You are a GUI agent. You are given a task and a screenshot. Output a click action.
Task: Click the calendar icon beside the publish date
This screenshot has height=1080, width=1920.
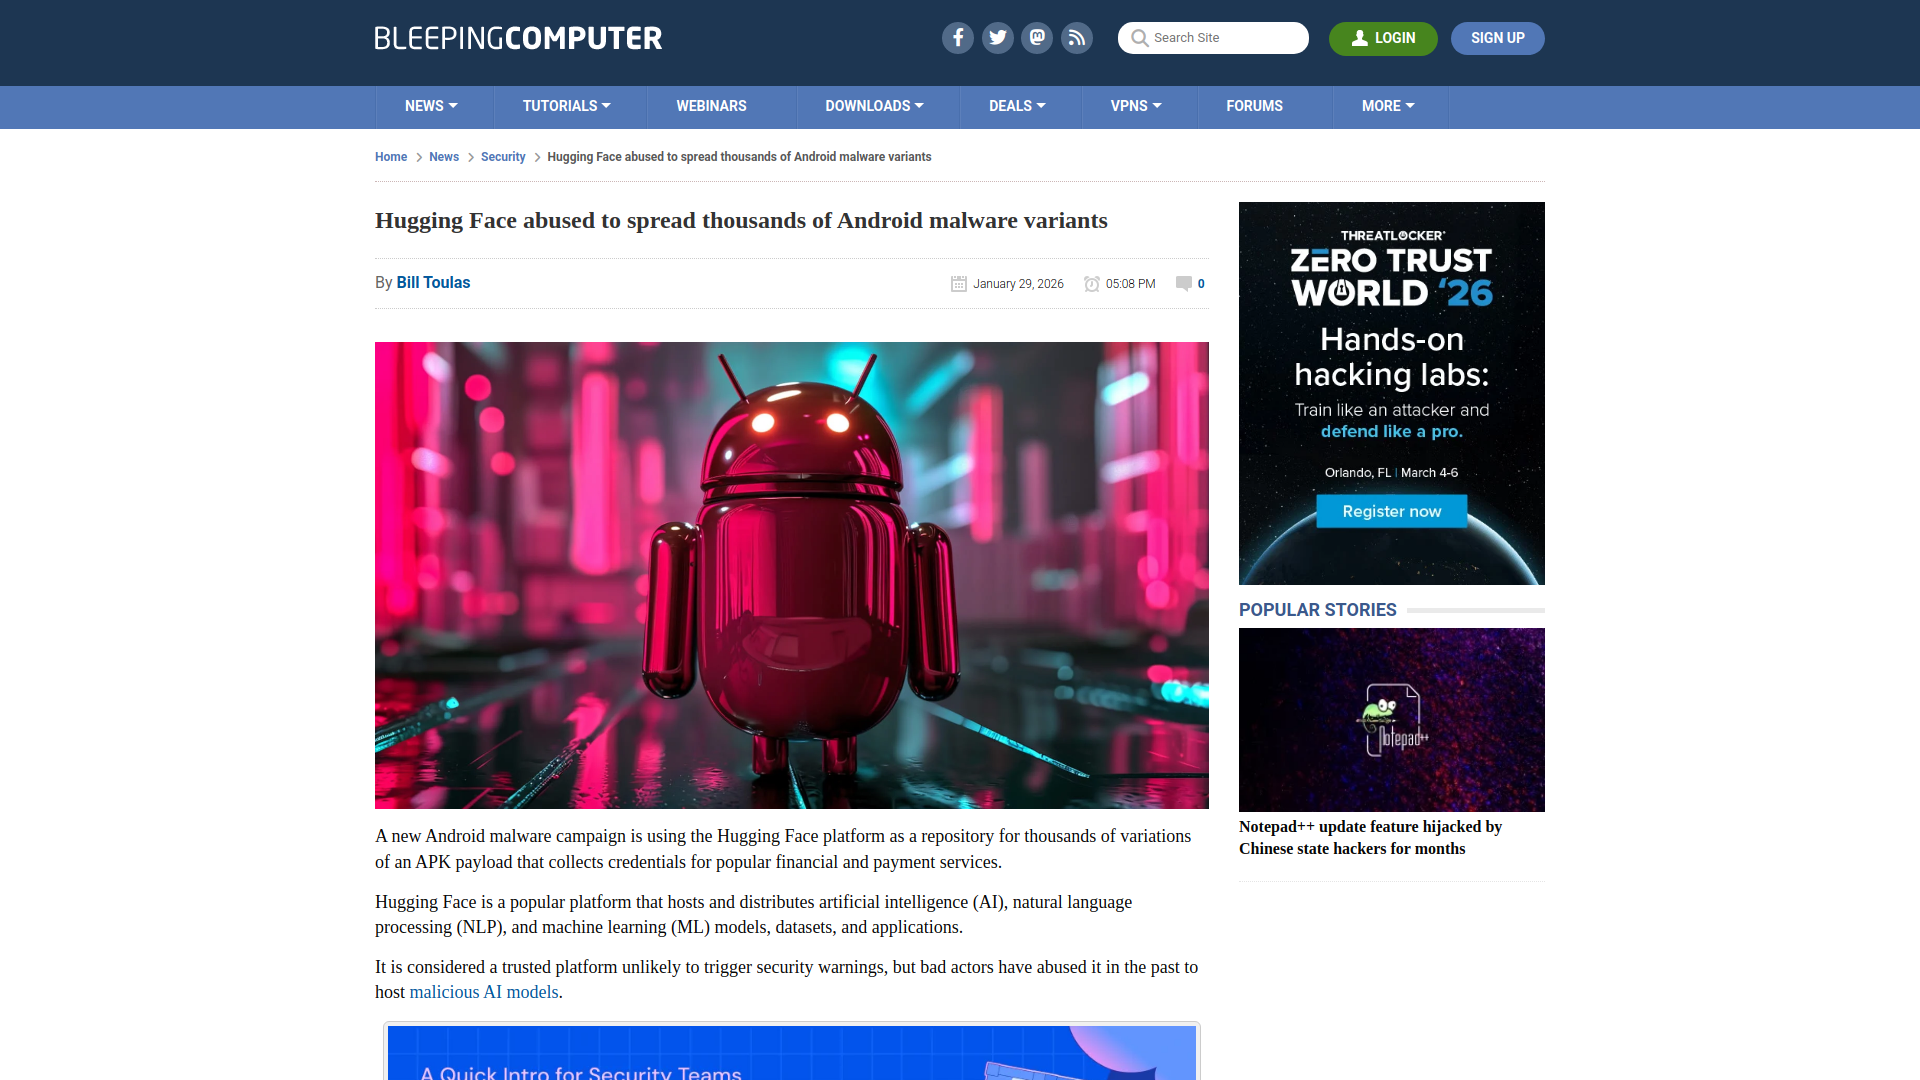click(x=959, y=284)
